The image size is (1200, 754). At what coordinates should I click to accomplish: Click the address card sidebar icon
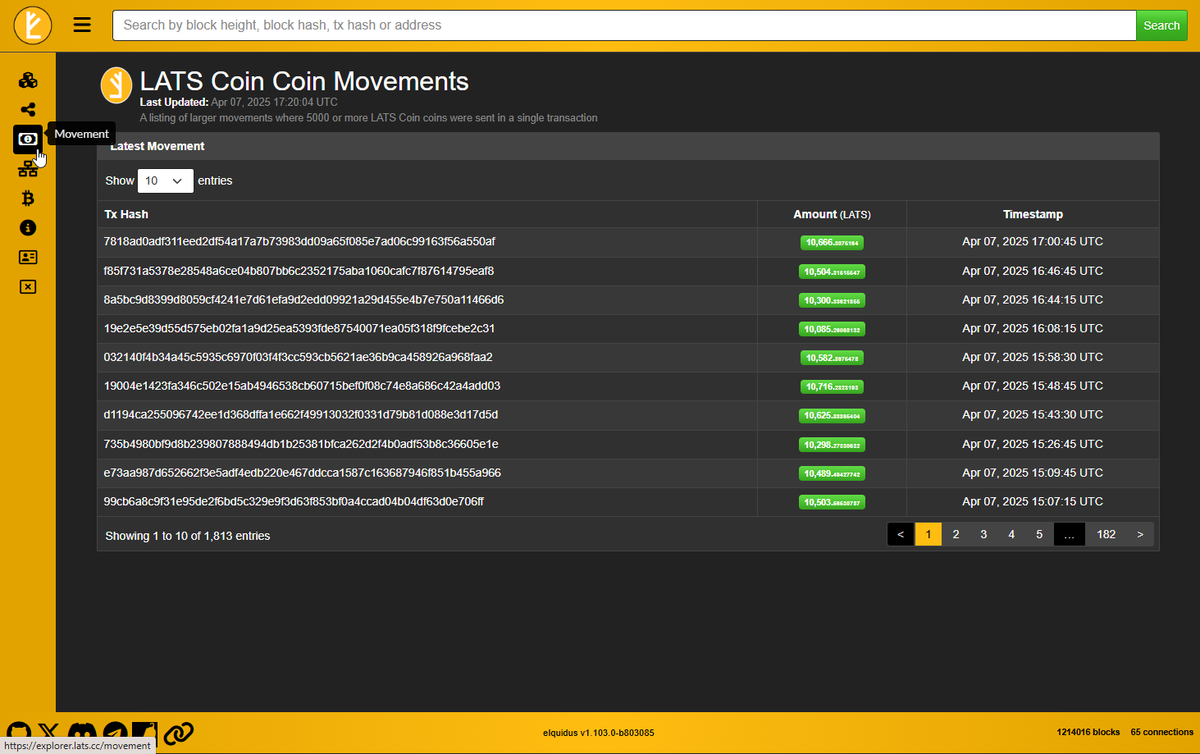28,257
